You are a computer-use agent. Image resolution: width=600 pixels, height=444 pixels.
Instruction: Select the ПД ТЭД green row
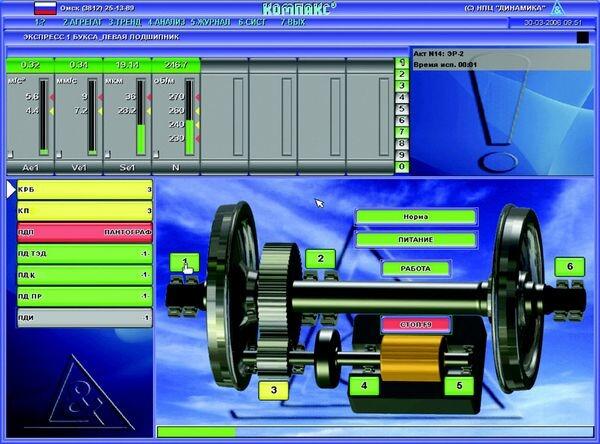point(85,254)
